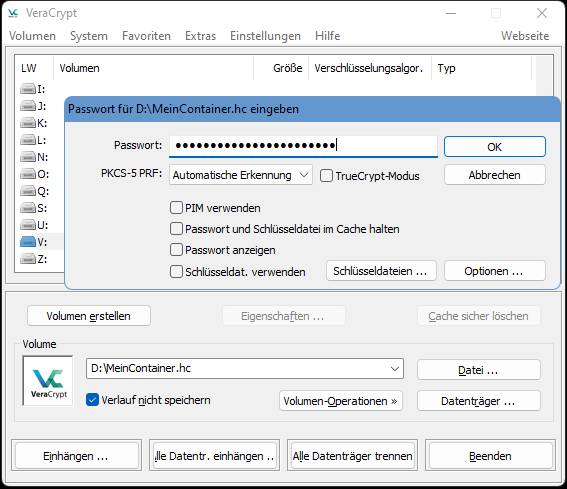Click Volumen erstellen button

coord(89,316)
